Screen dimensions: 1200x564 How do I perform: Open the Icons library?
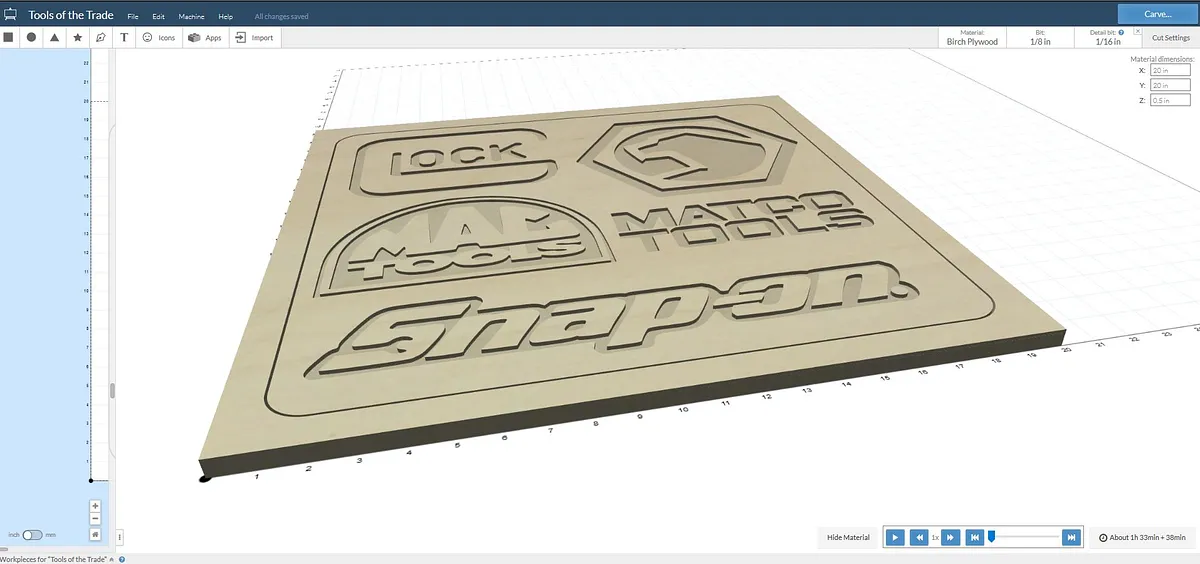pyautogui.click(x=158, y=37)
